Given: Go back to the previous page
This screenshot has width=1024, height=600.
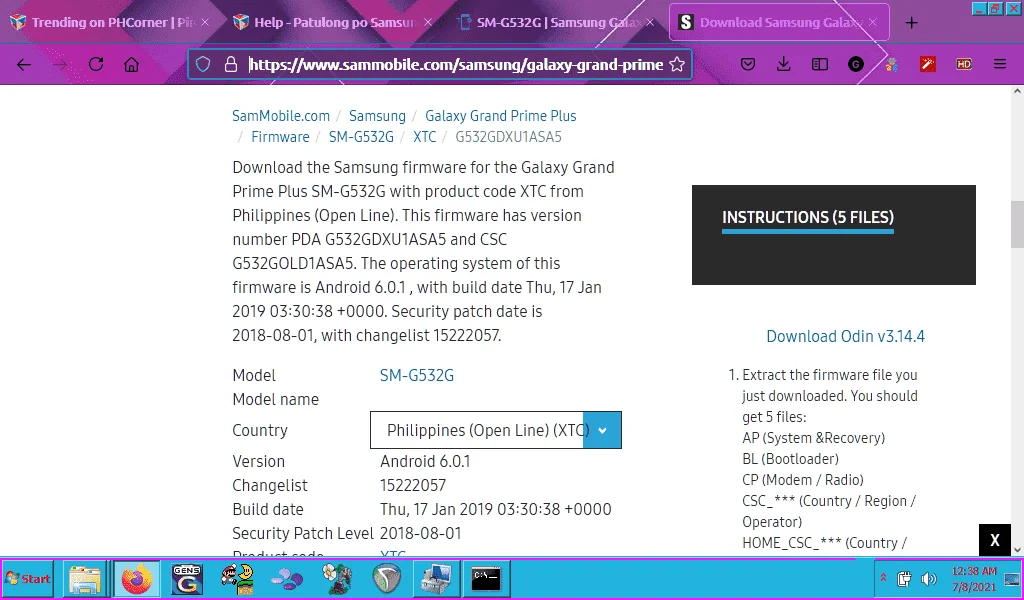Looking at the screenshot, I should [x=24, y=64].
